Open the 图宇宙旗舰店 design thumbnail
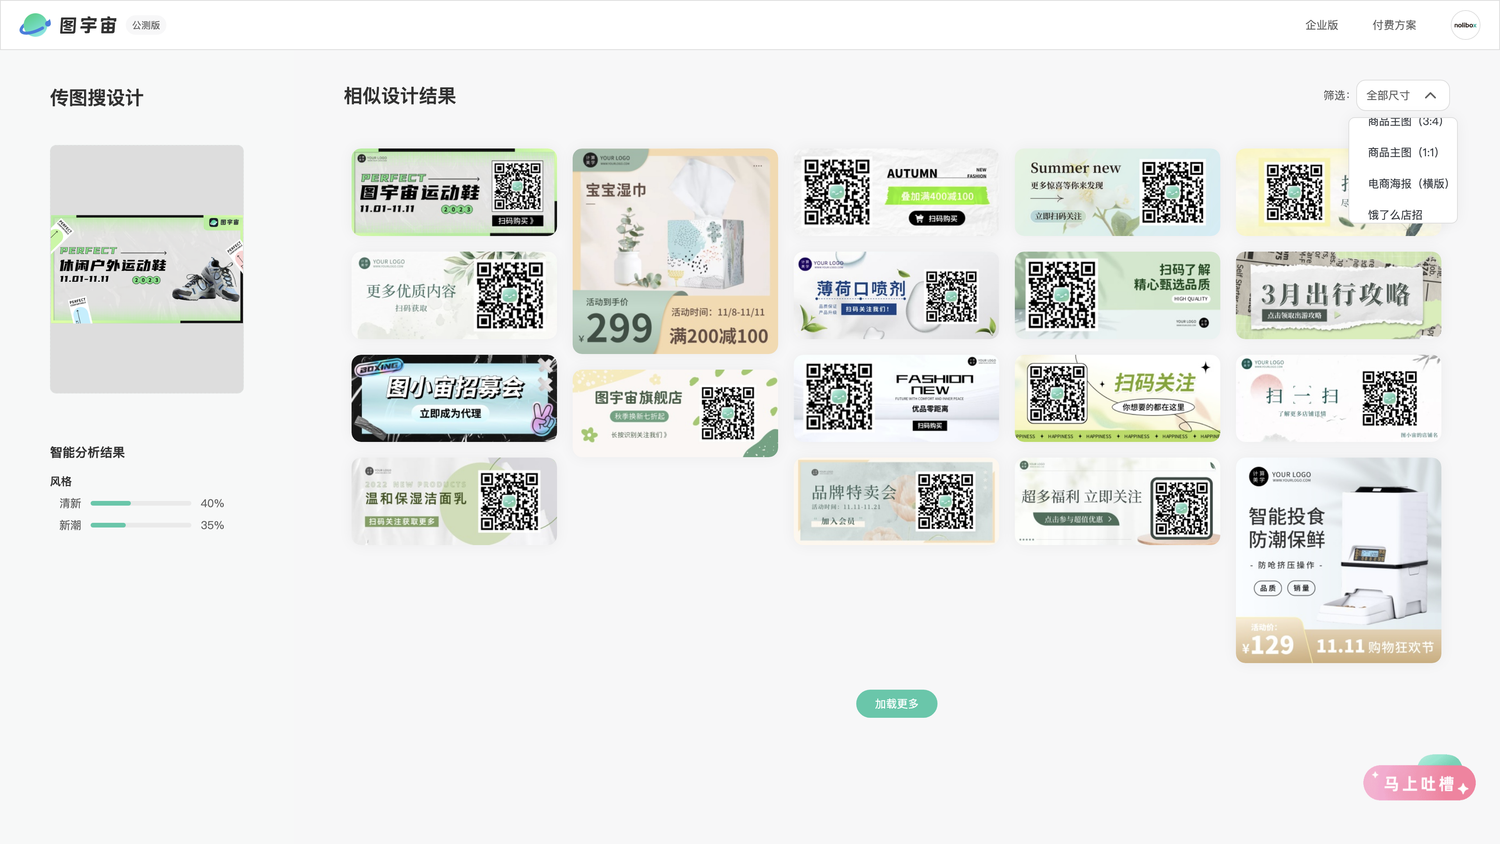 (675, 413)
